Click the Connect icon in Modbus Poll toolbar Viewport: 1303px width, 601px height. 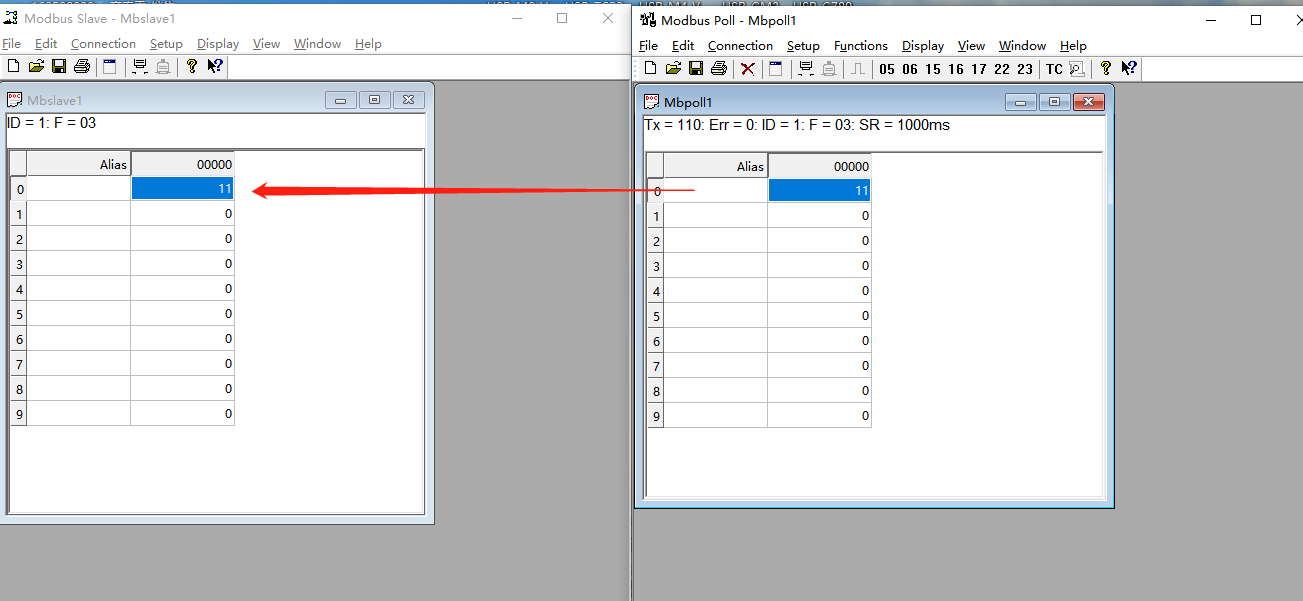click(x=805, y=69)
